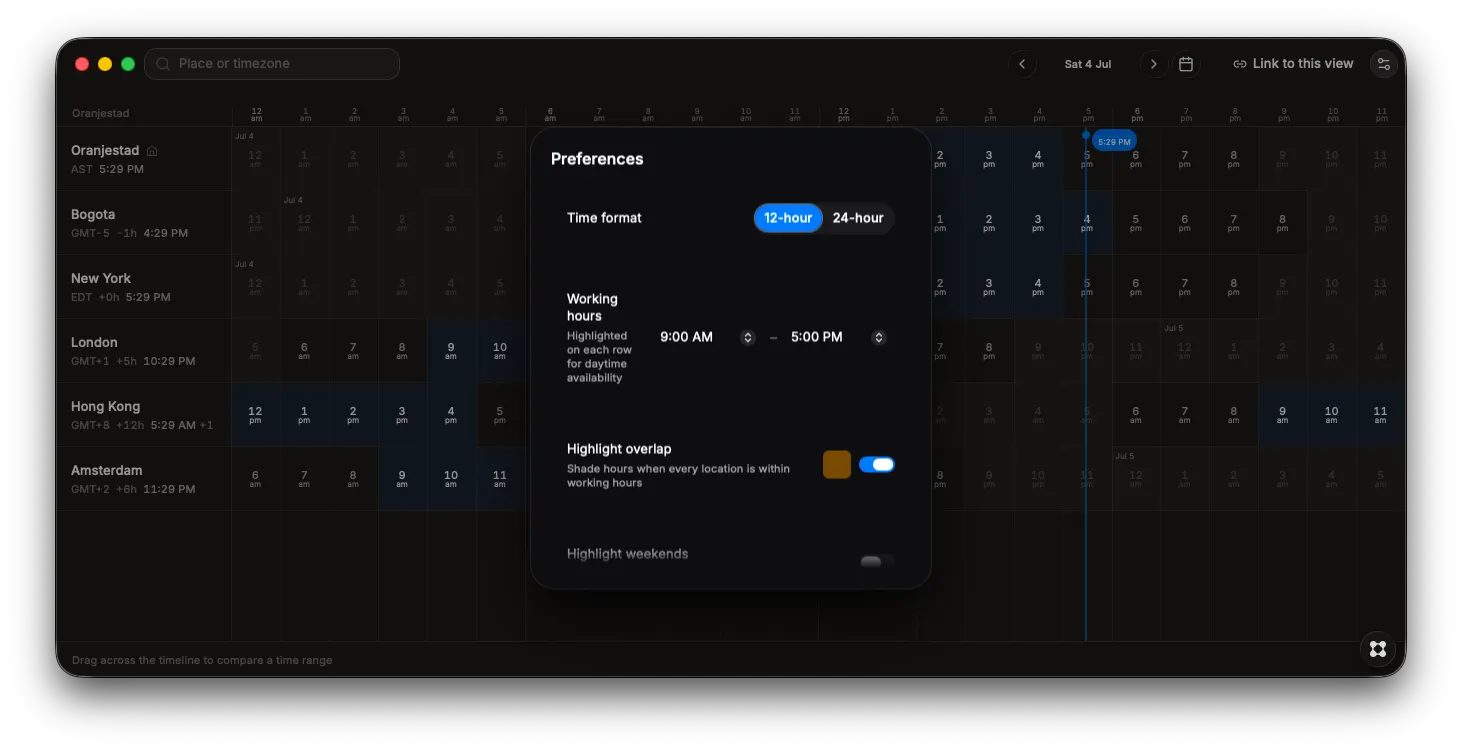Click the 9:00 AM start time stepper

coord(747,338)
